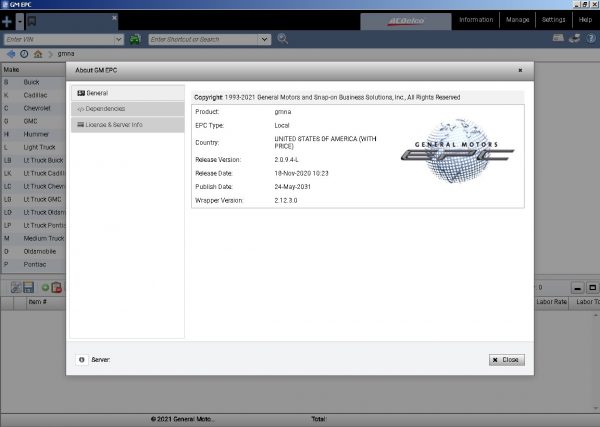Expand the shortcut search dropdown arrow
Image resolution: width=600 pixels, height=427 pixels.
264,39
